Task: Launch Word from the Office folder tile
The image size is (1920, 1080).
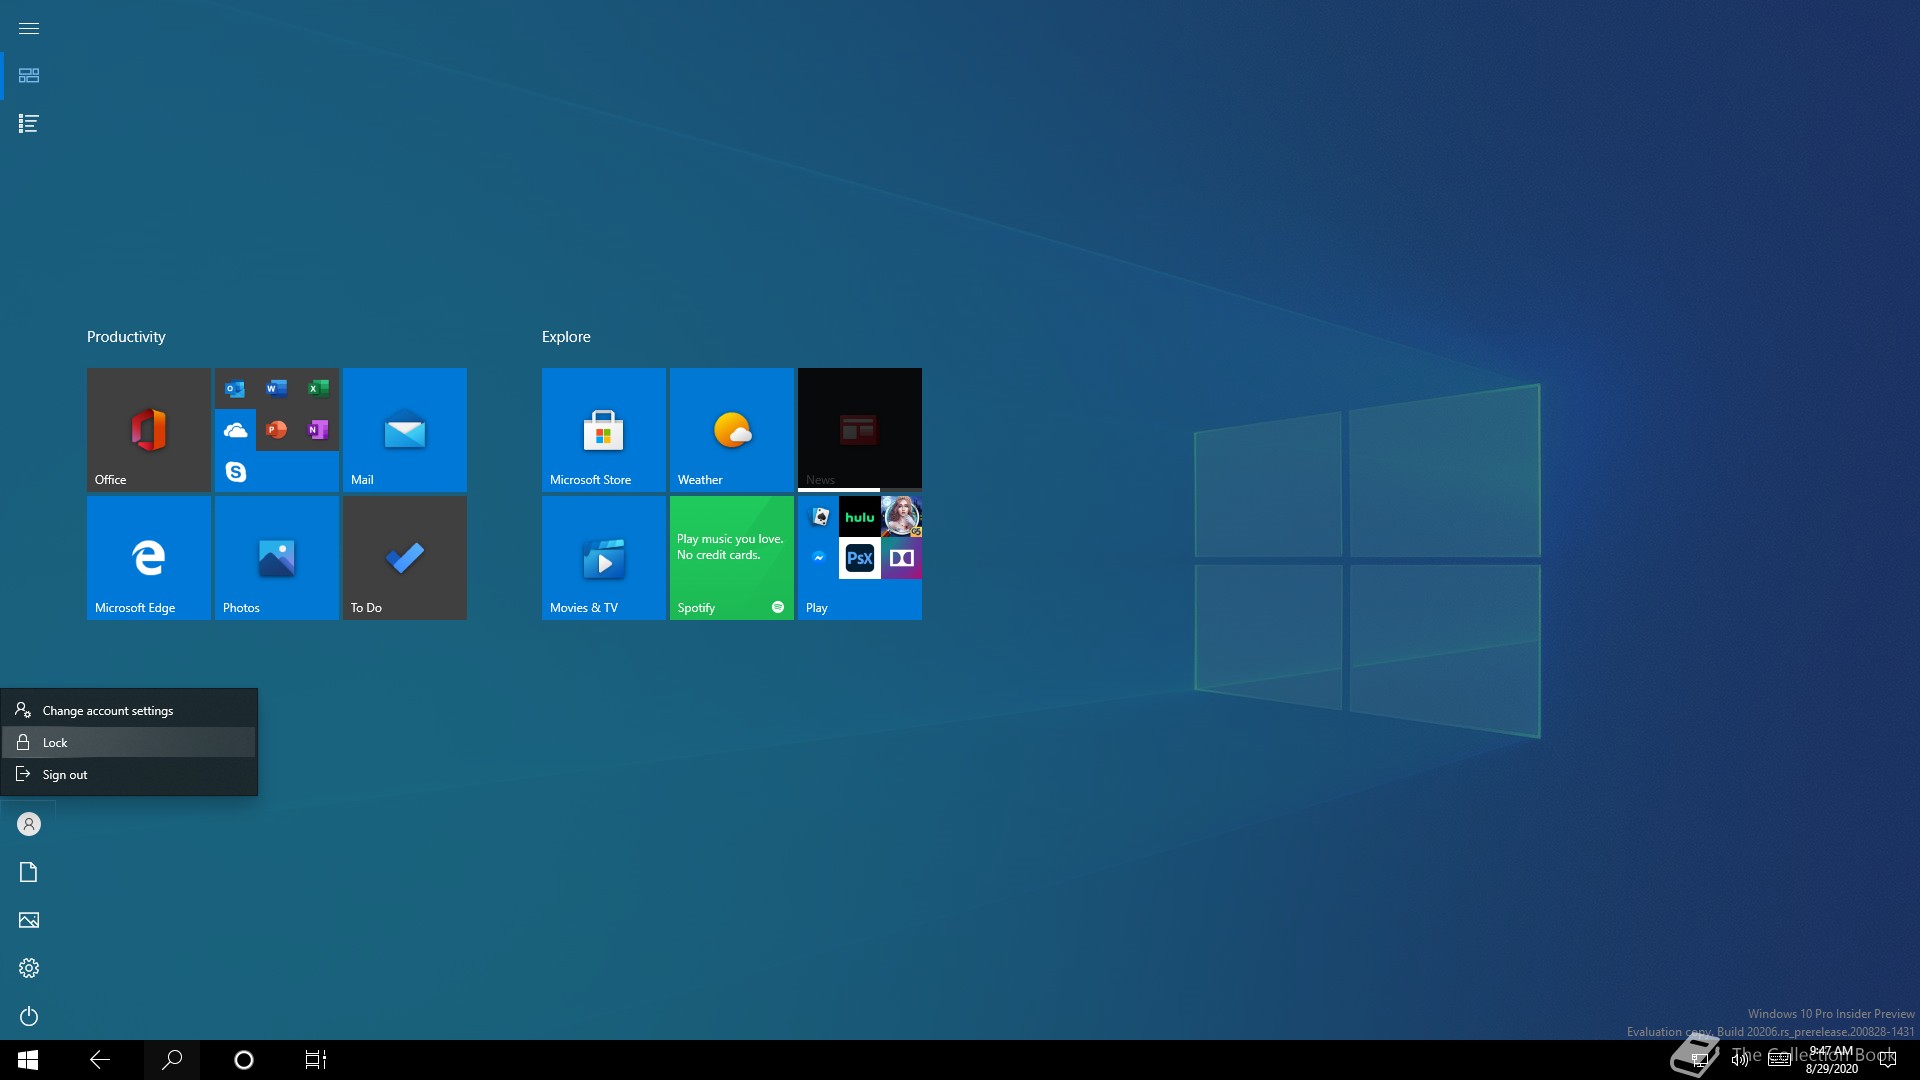Action: click(x=277, y=389)
